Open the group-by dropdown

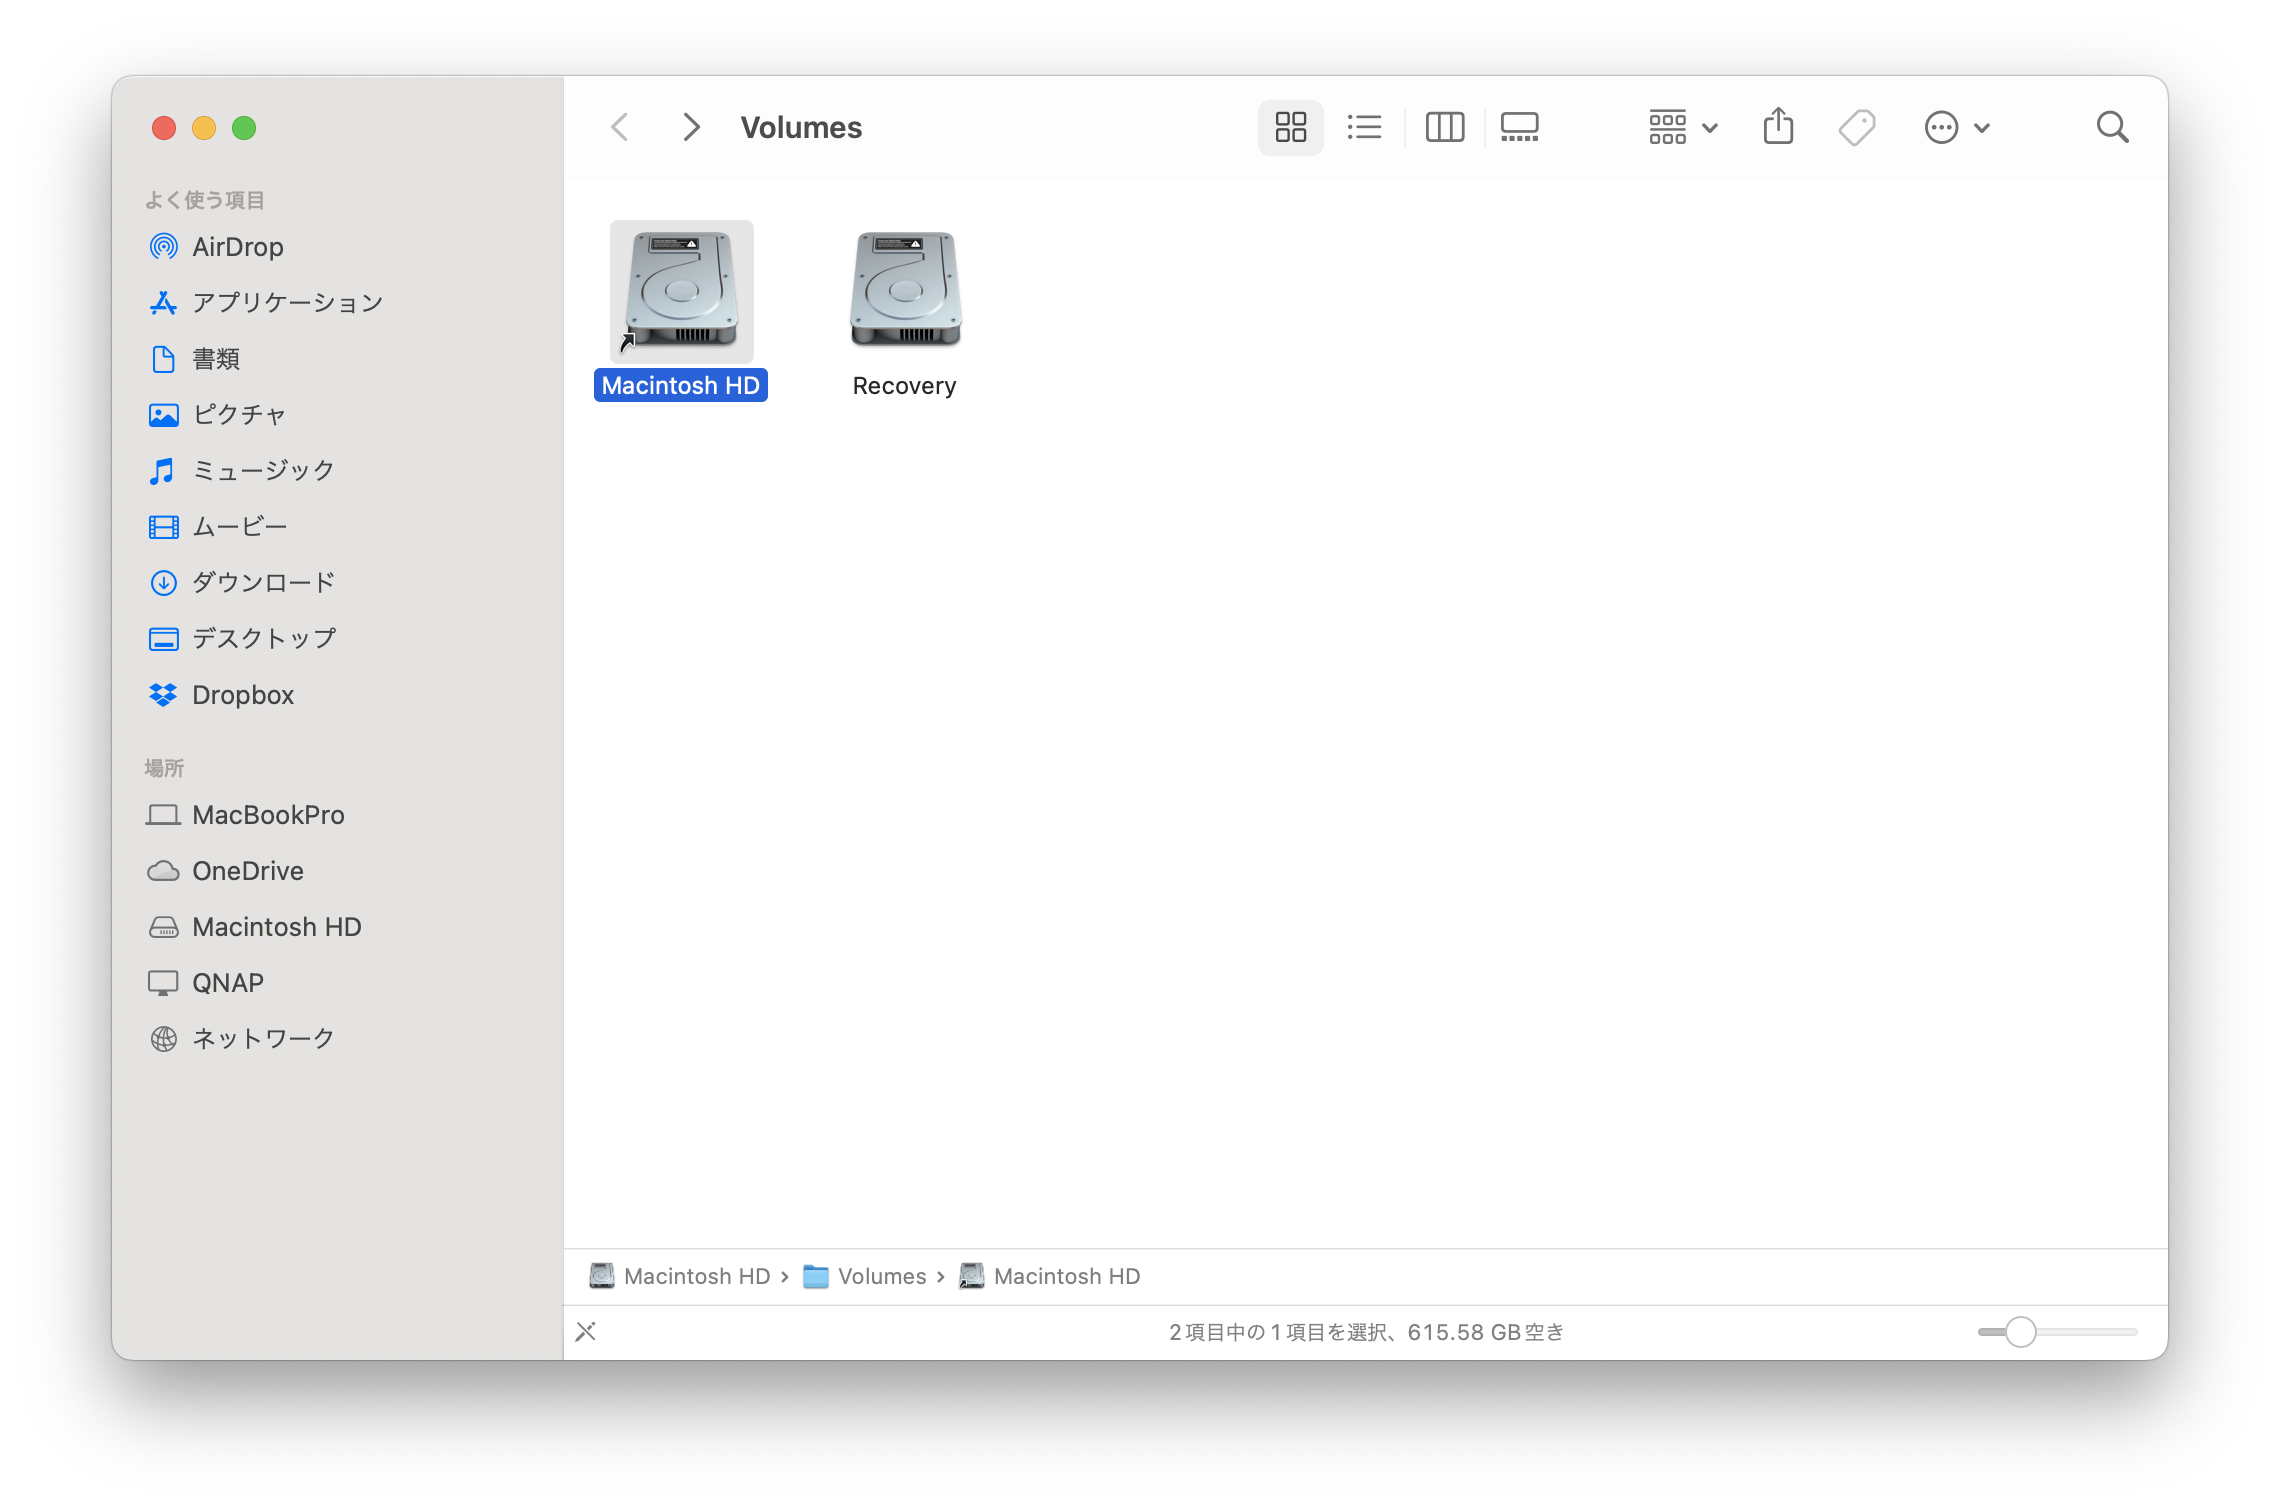click(1682, 127)
